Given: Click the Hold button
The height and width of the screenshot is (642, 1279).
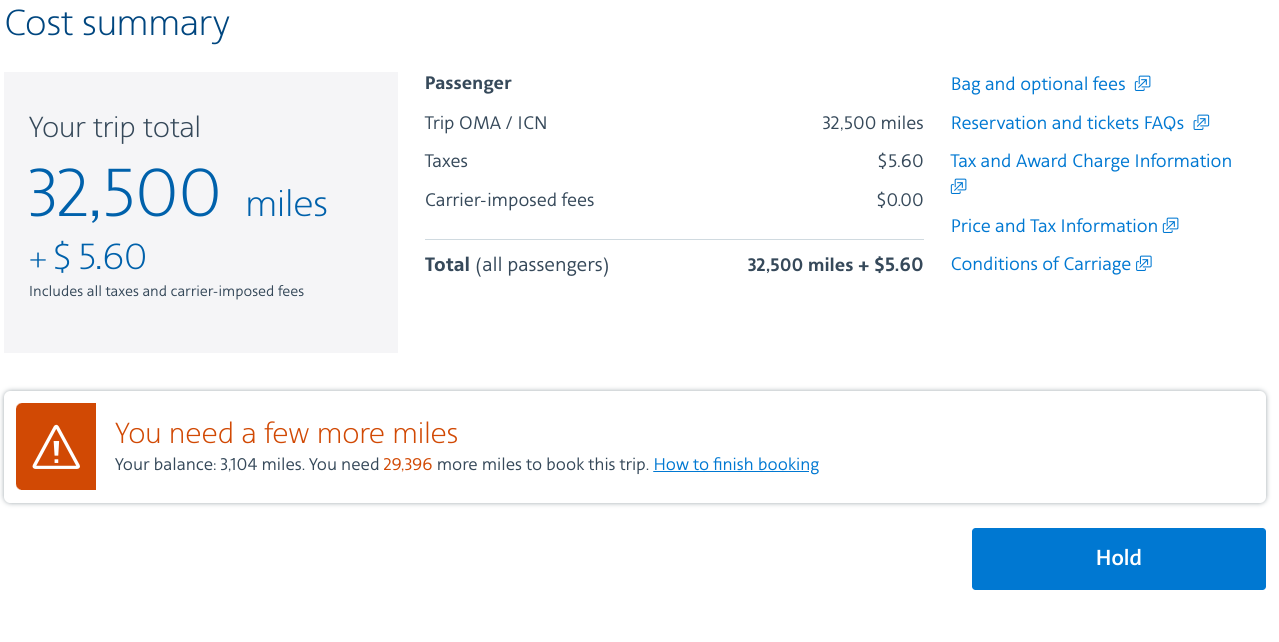Looking at the screenshot, I should click(1119, 559).
